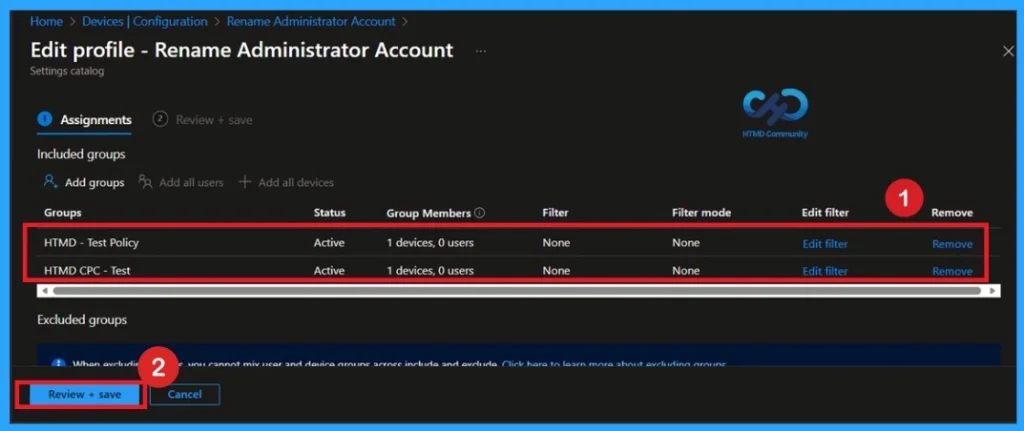Click the horizontal scrollbar track
This screenshot has height=431, width=1024.
click(x=518, y=291)
